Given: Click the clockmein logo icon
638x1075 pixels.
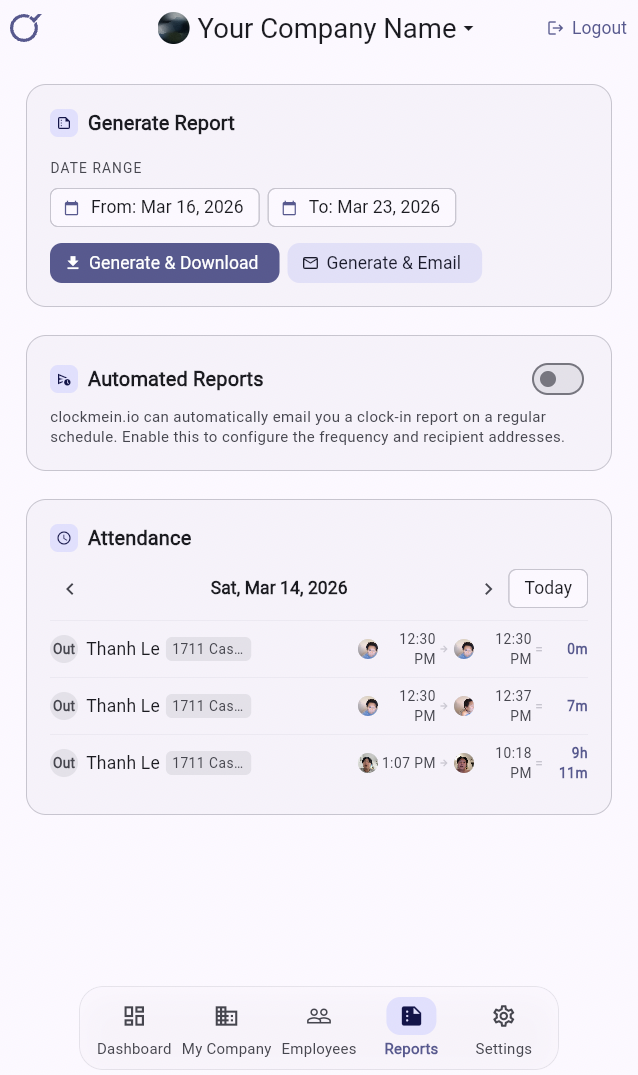Looking at the screenshot, I should coord(24,28).
